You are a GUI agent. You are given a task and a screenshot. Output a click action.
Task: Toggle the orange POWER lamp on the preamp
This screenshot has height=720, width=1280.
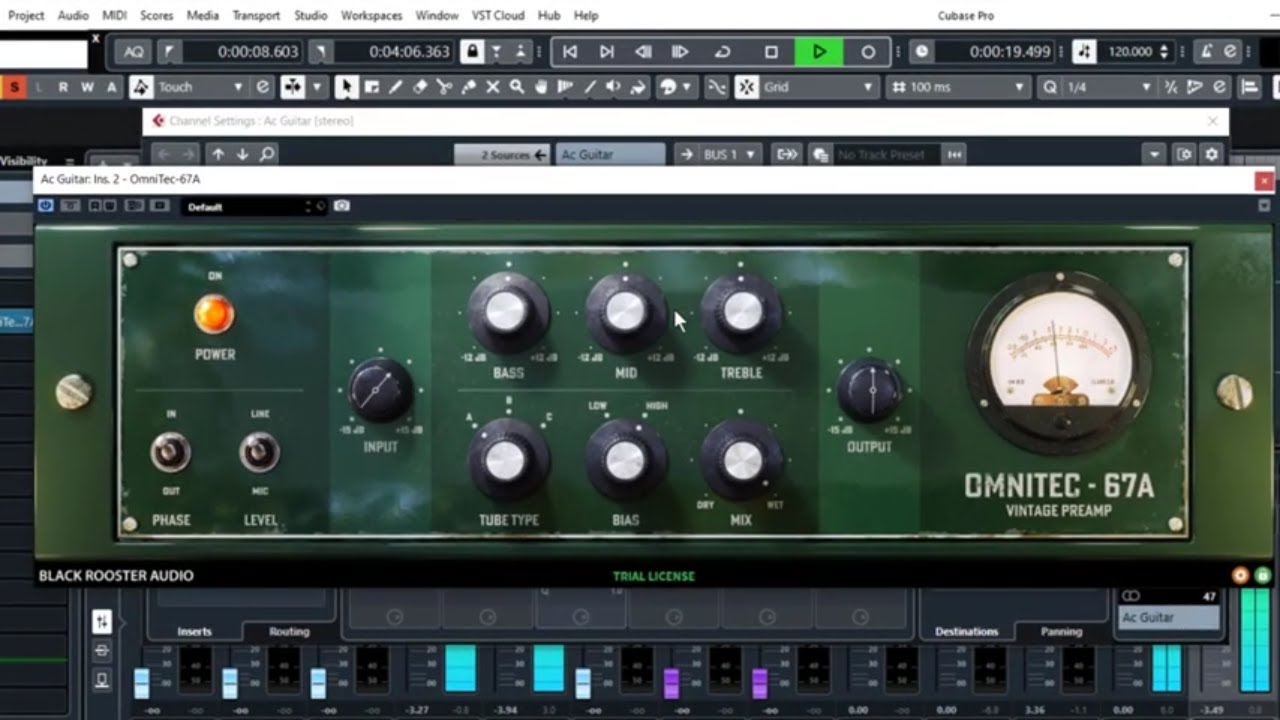point(213,315)
